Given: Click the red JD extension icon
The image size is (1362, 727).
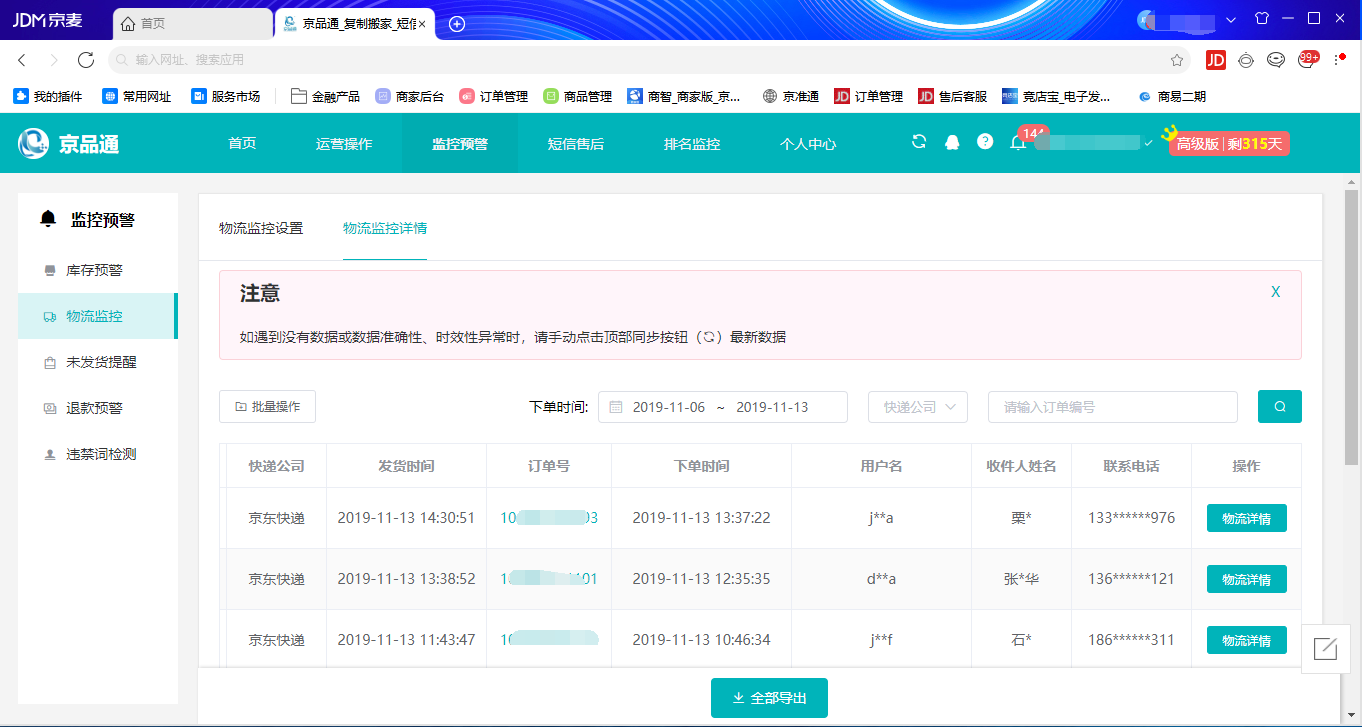Looking at the screenshot, I should [1215, 60].
